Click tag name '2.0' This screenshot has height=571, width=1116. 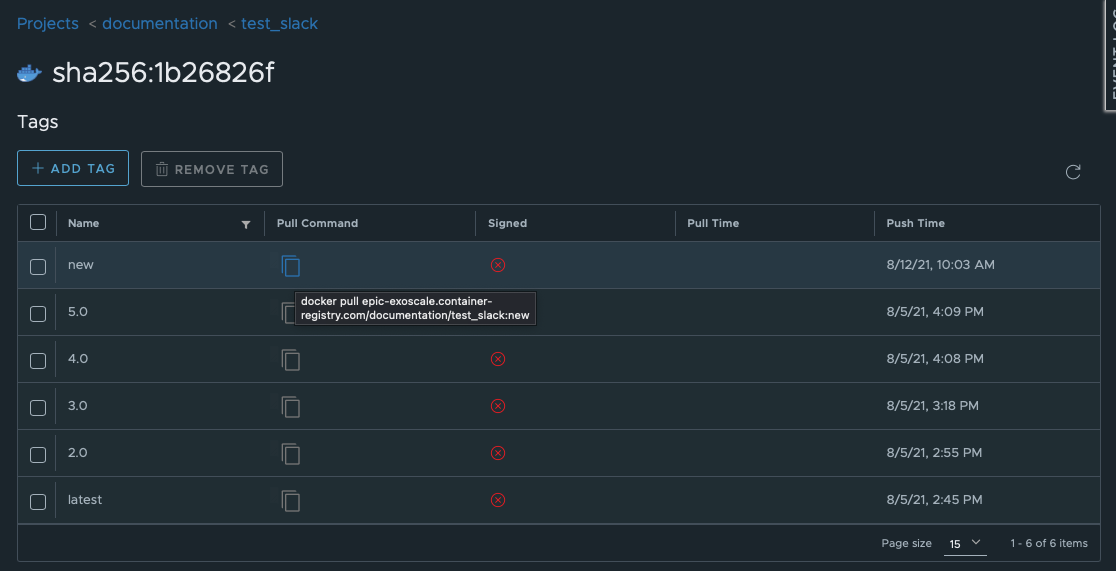(x=78, y=452)
